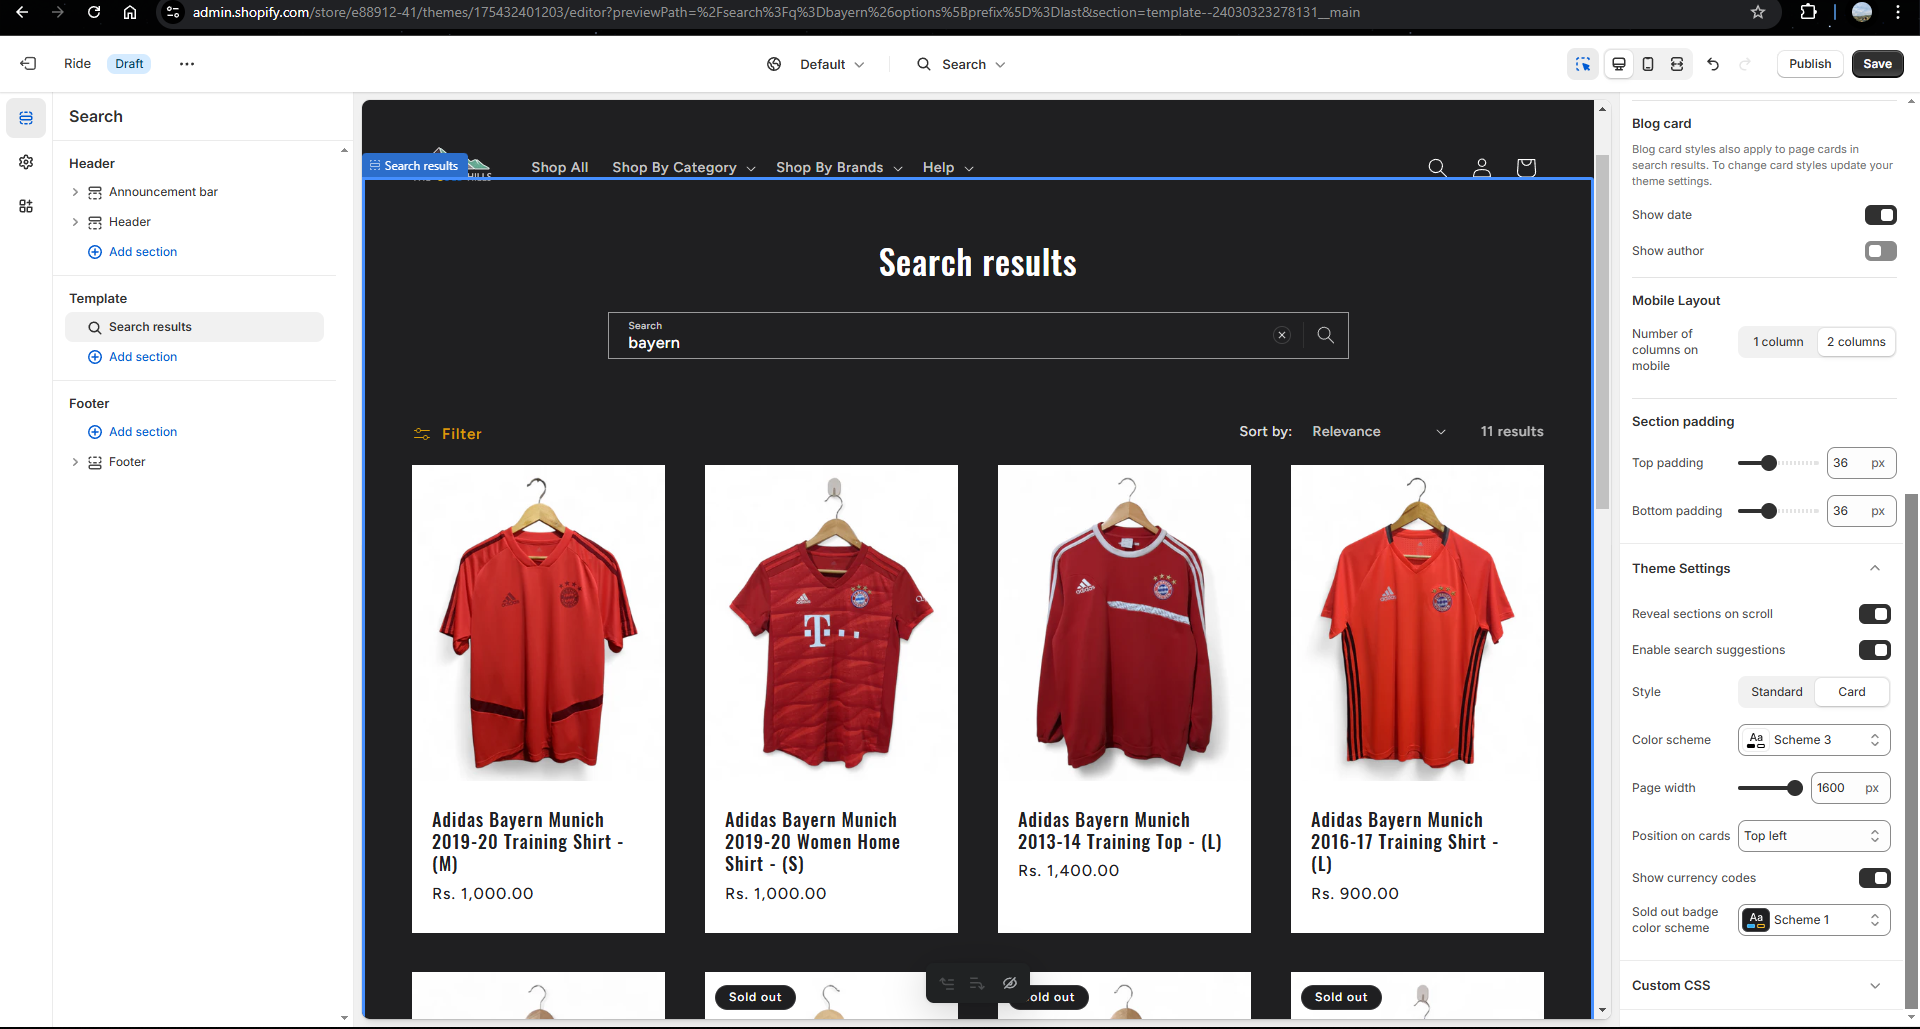Image resolution: width=1920 pixels, height=1029 pixels.
Task: Expand the Announcement bar section
Action: (75, 192)
